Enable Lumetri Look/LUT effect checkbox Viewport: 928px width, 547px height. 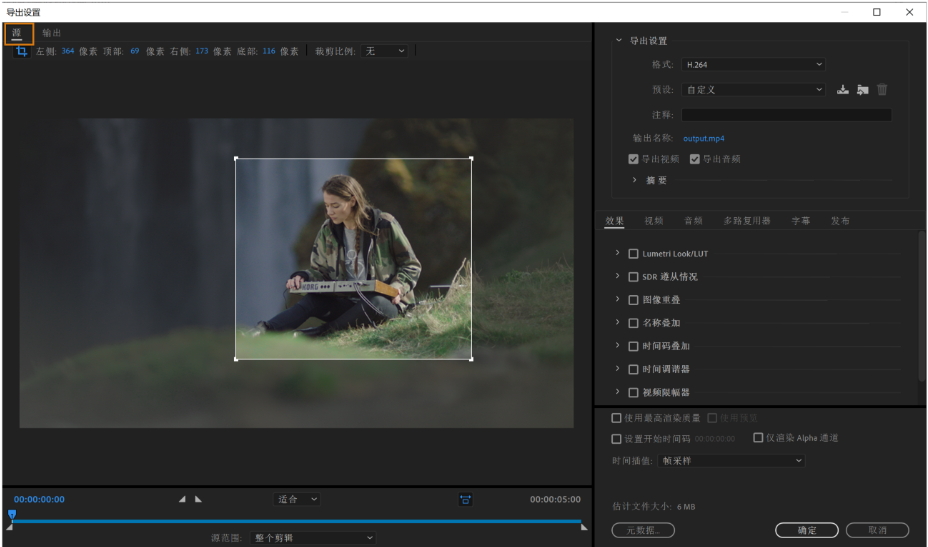coord(633,253)
